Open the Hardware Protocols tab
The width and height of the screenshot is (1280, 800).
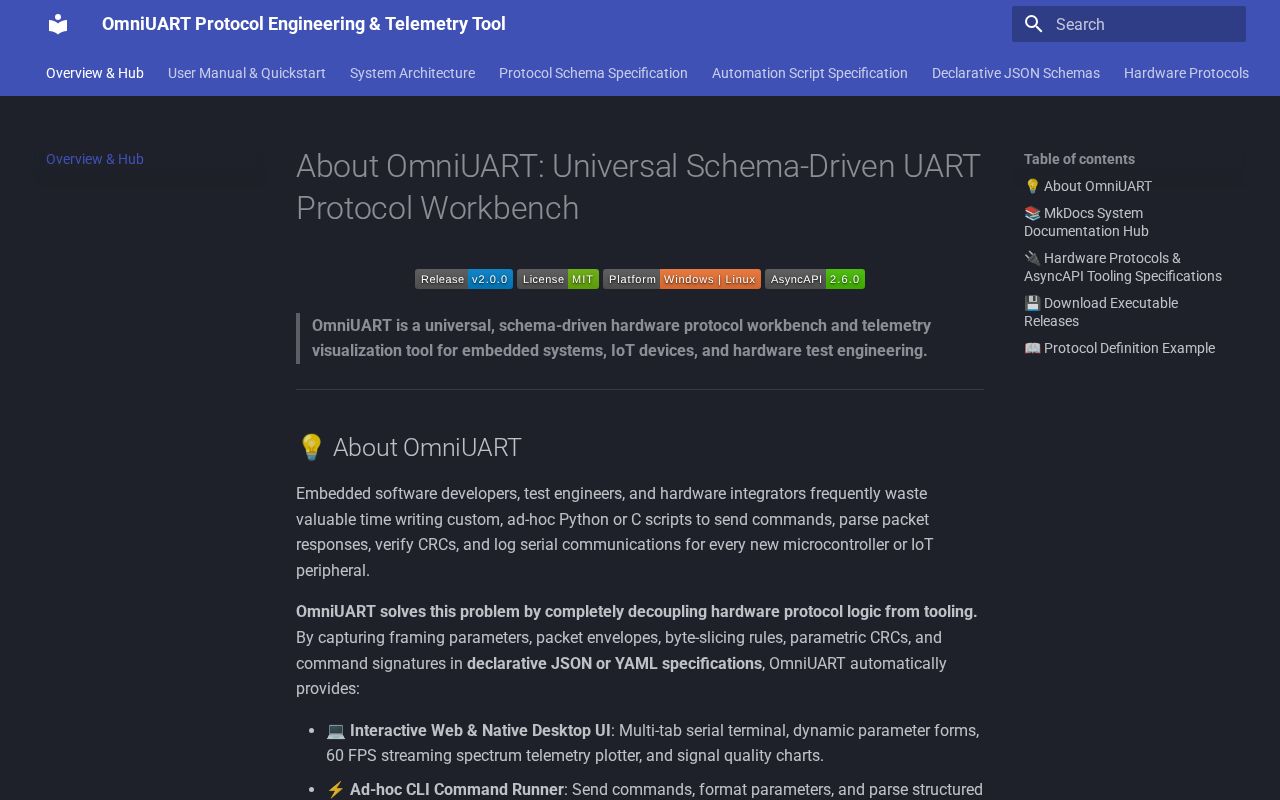click(x=1186, y=73)
